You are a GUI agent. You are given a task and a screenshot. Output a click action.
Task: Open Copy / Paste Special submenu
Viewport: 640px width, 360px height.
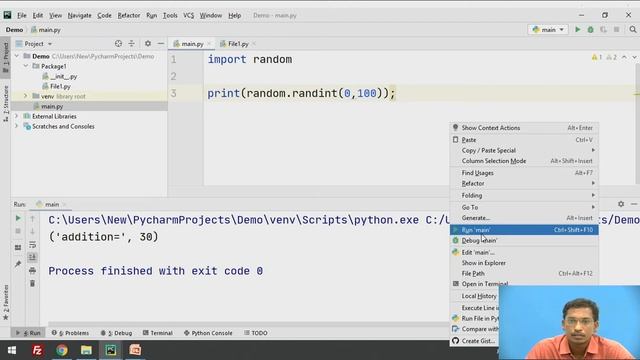(524, 150)
